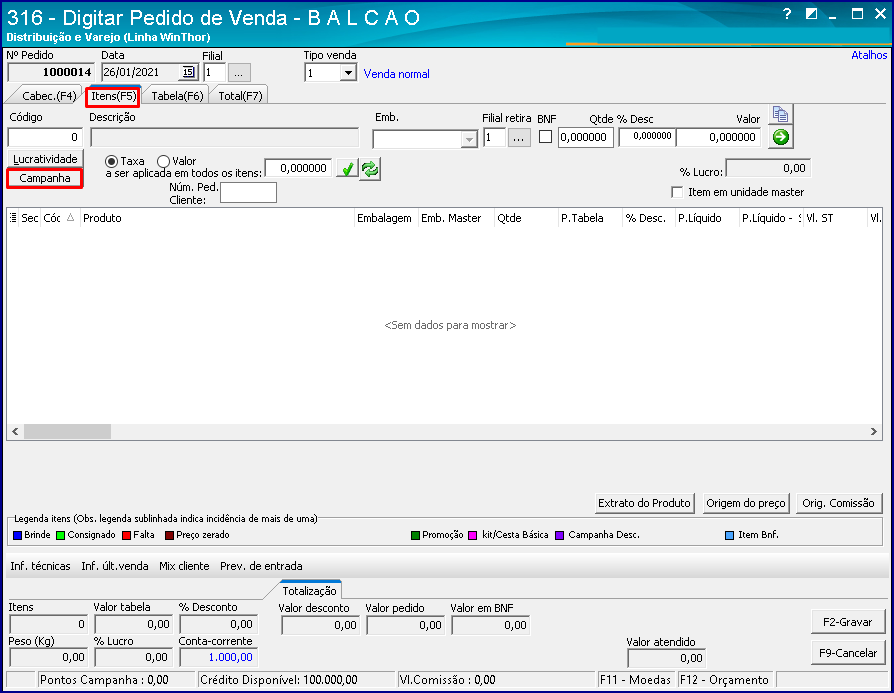This screenshot has width=894, height=693.
Task: Click the copy documents icon above the green arrow
Action: 780,114
